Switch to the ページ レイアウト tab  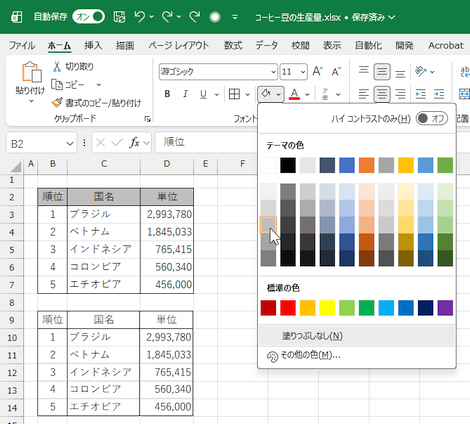[179, 45]
